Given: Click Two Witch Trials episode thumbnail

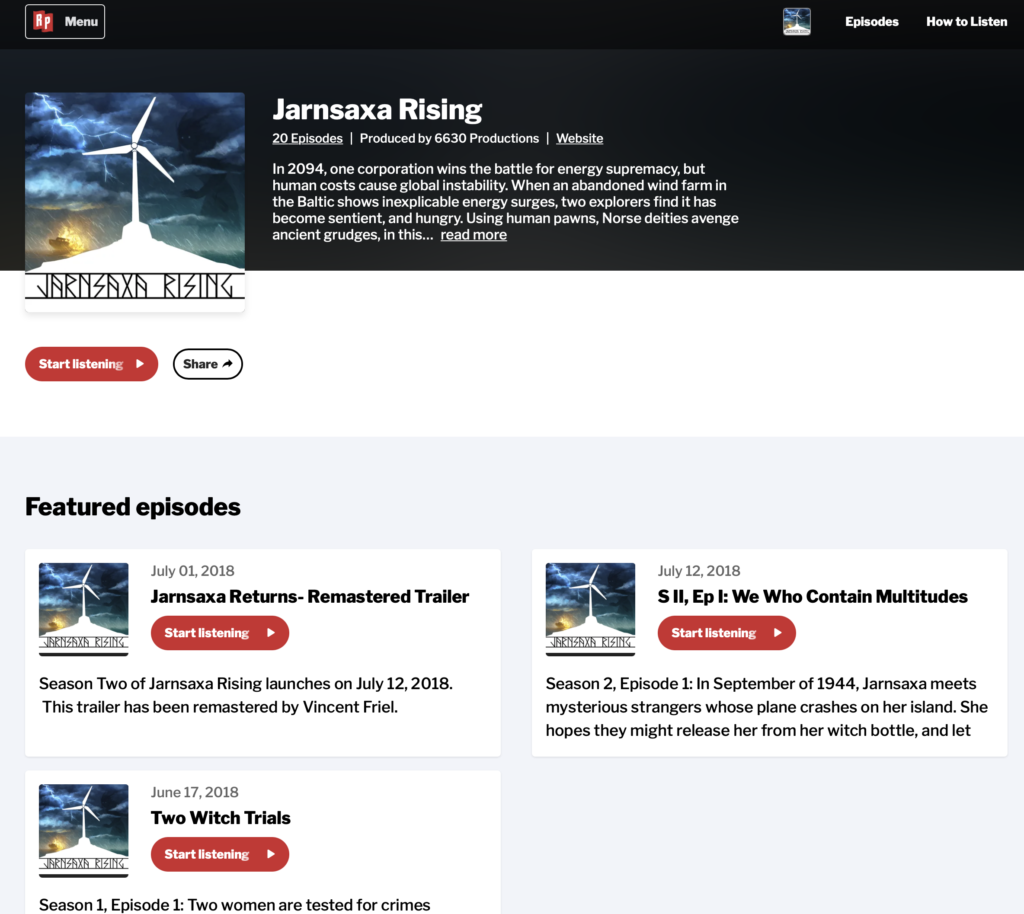Looking at the screenshot, I should click(x=84, y=830).
